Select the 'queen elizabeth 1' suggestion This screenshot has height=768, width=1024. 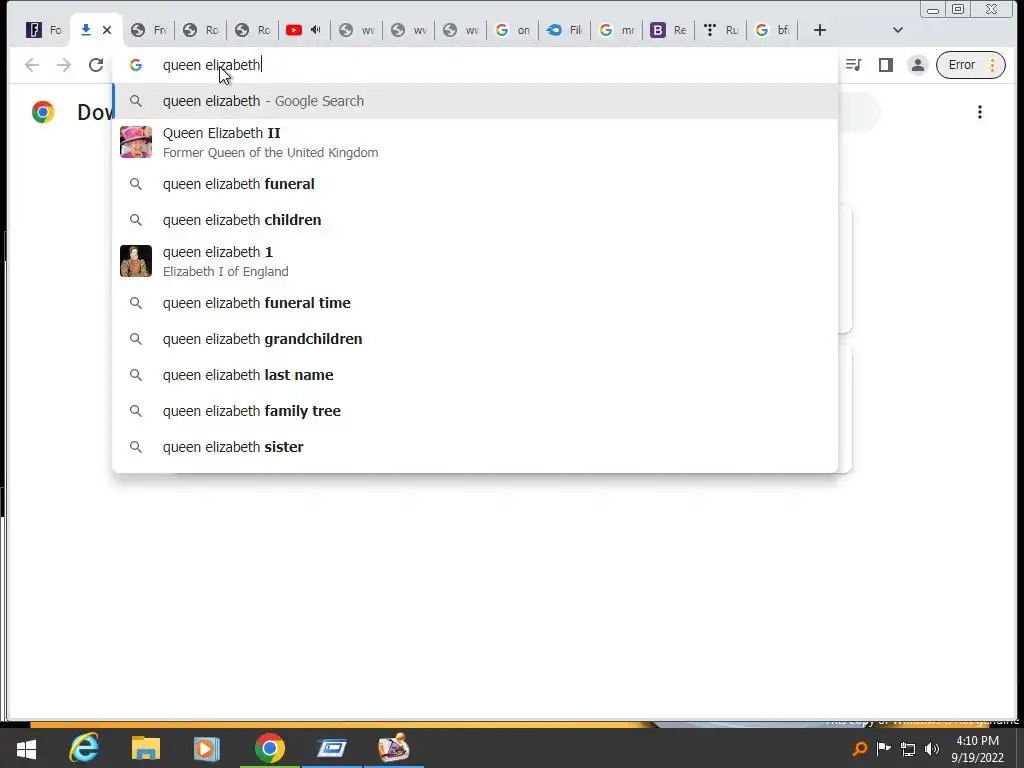pyautogui.click(x=475, y=261)
